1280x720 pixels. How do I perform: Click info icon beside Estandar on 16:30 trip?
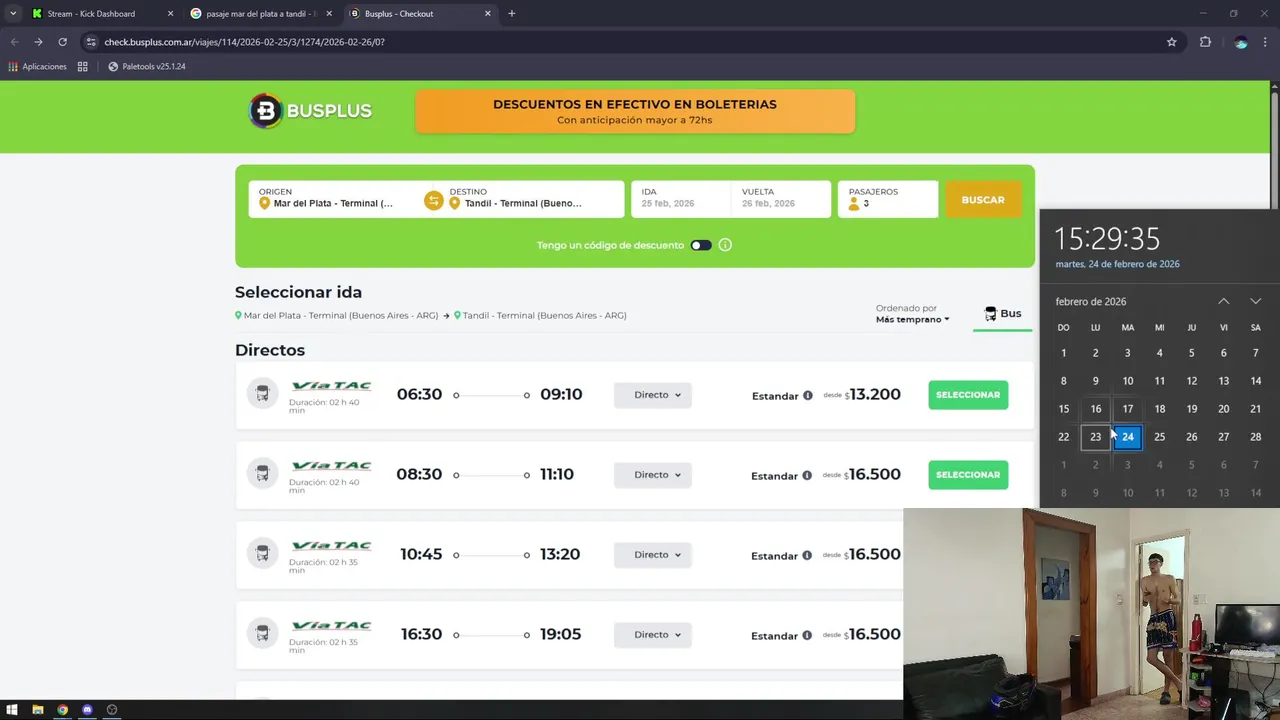pyautogui.click(x=807, y=635)
